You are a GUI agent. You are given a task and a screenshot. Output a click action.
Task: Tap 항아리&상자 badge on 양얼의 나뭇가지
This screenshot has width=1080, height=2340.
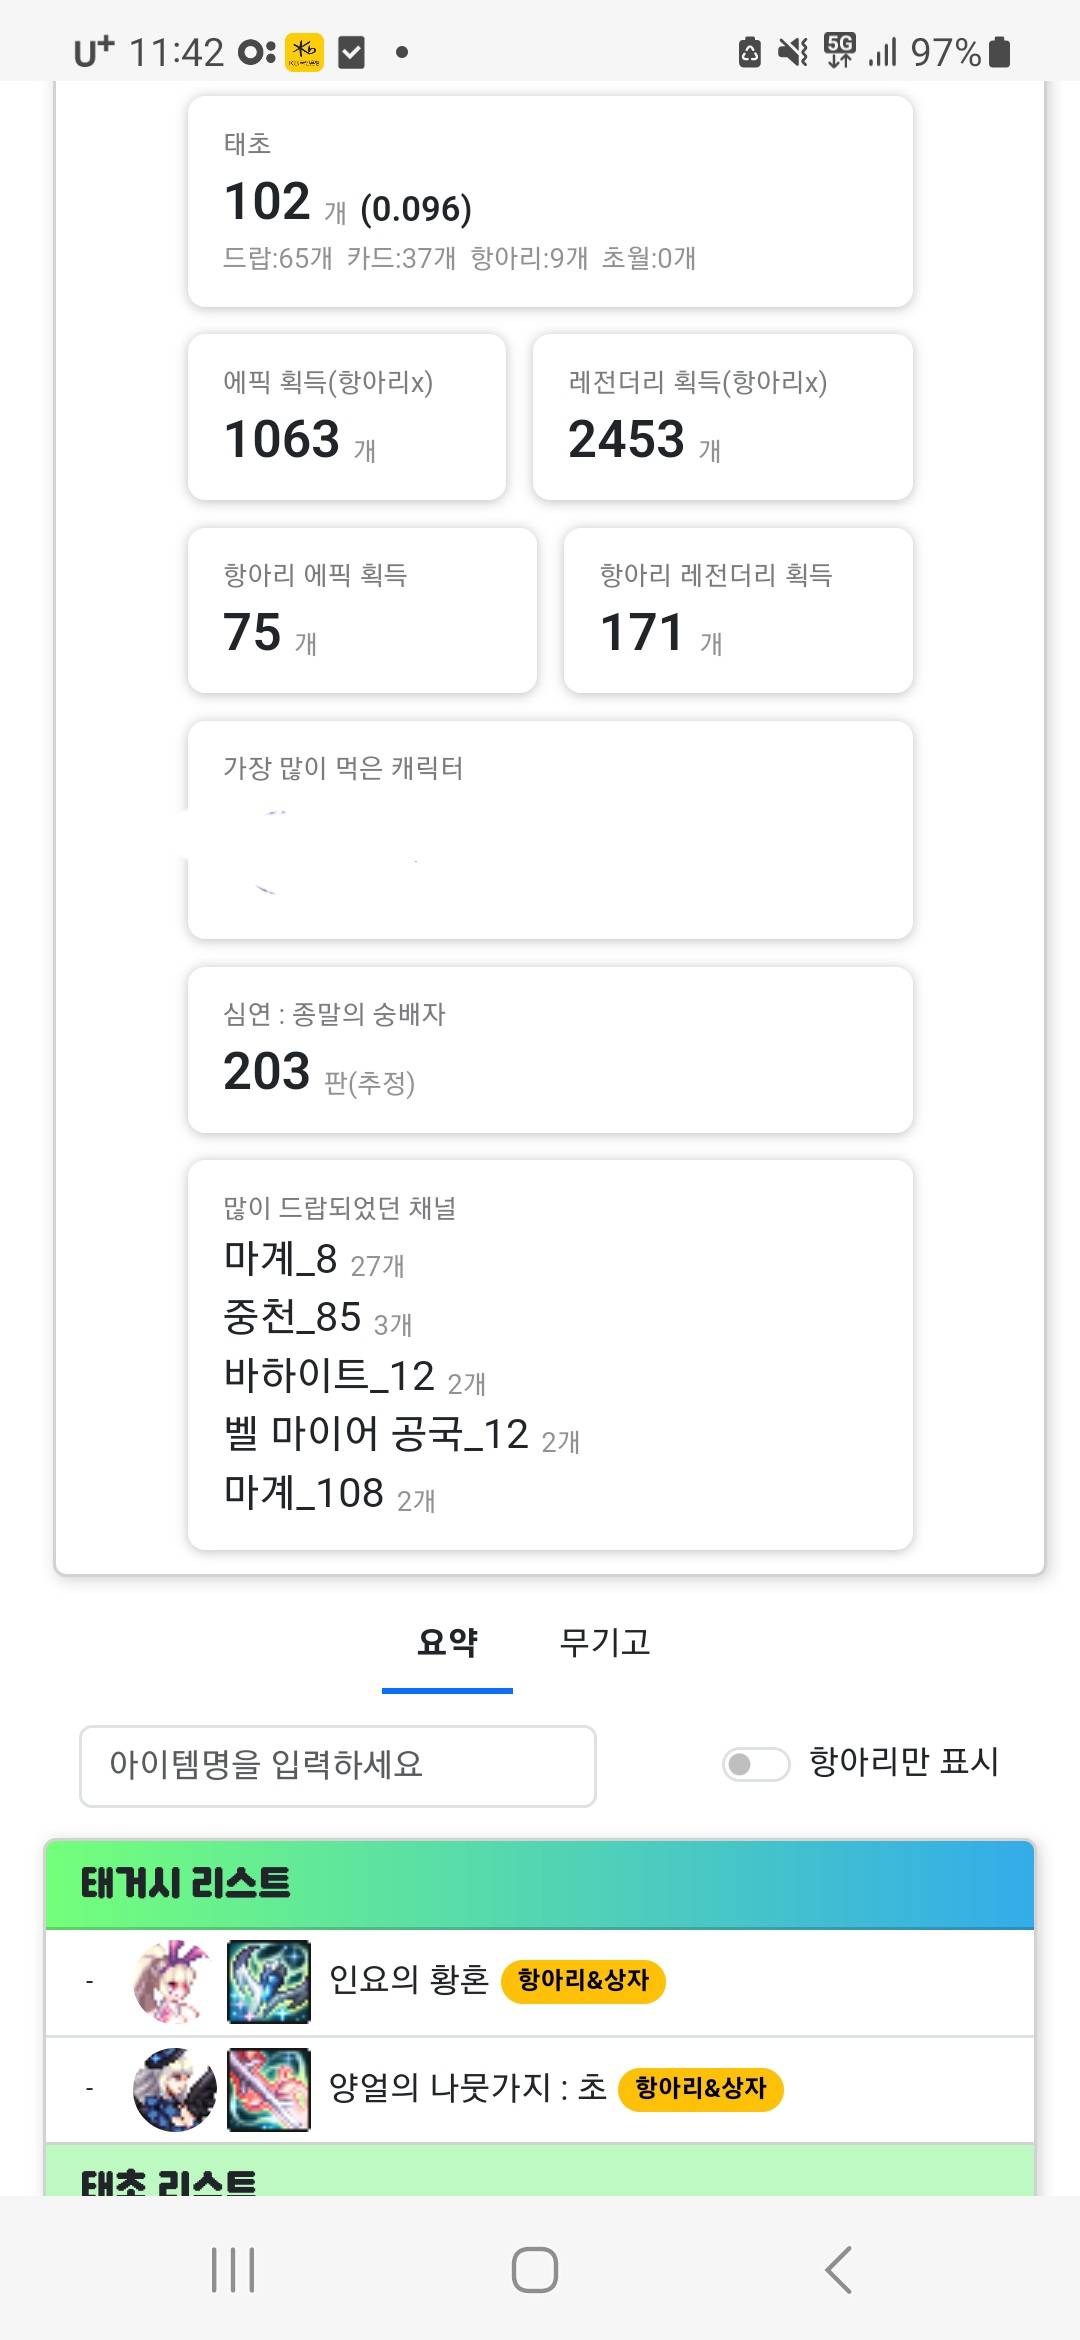click(700, 2089)
